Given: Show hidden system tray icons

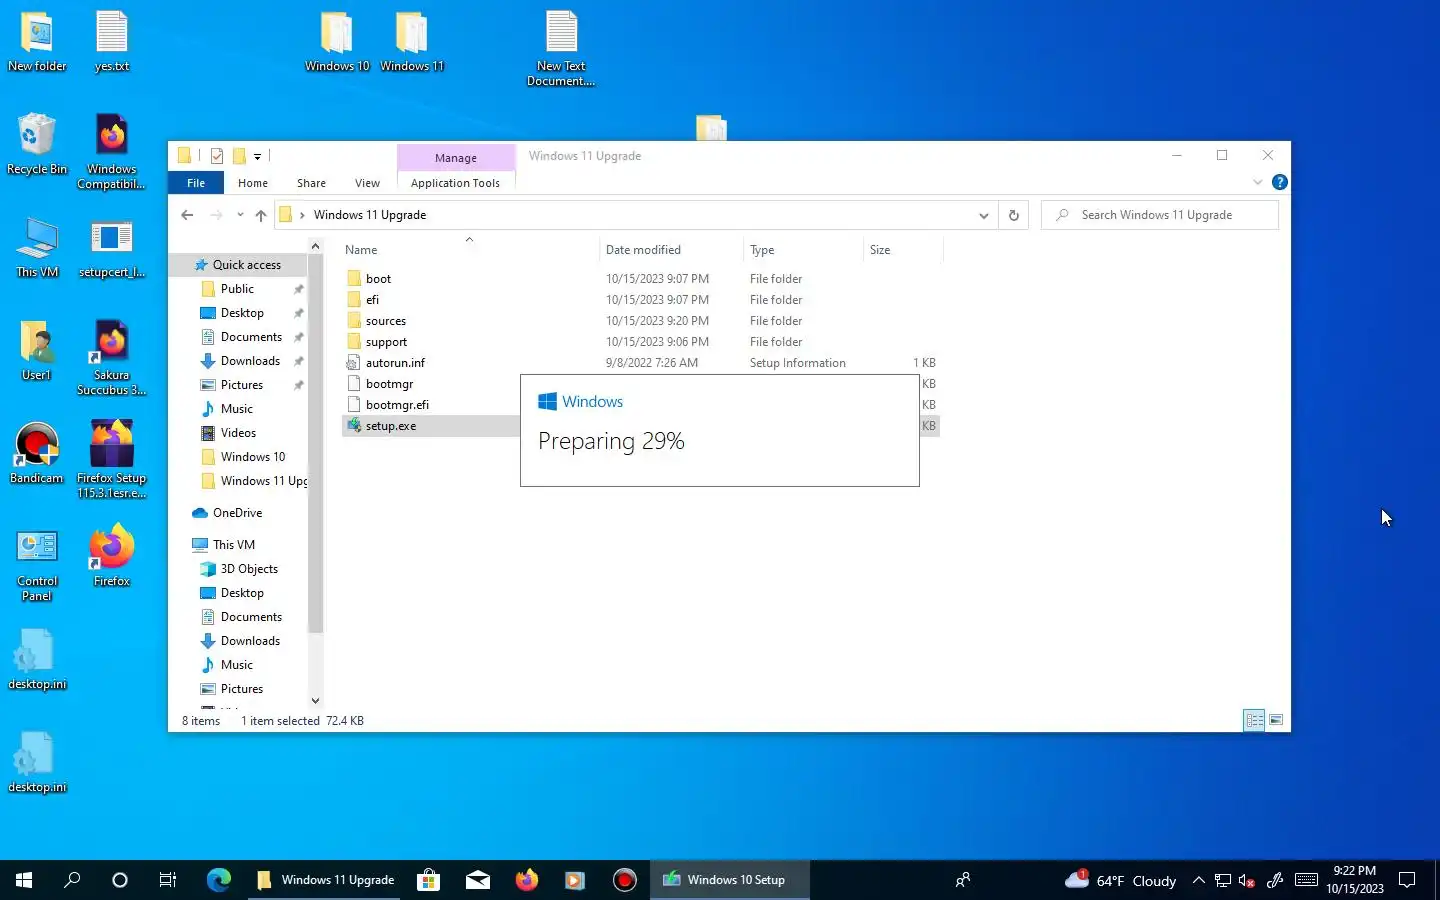Looking at the screenshot, I should [x=1198, y=880].
